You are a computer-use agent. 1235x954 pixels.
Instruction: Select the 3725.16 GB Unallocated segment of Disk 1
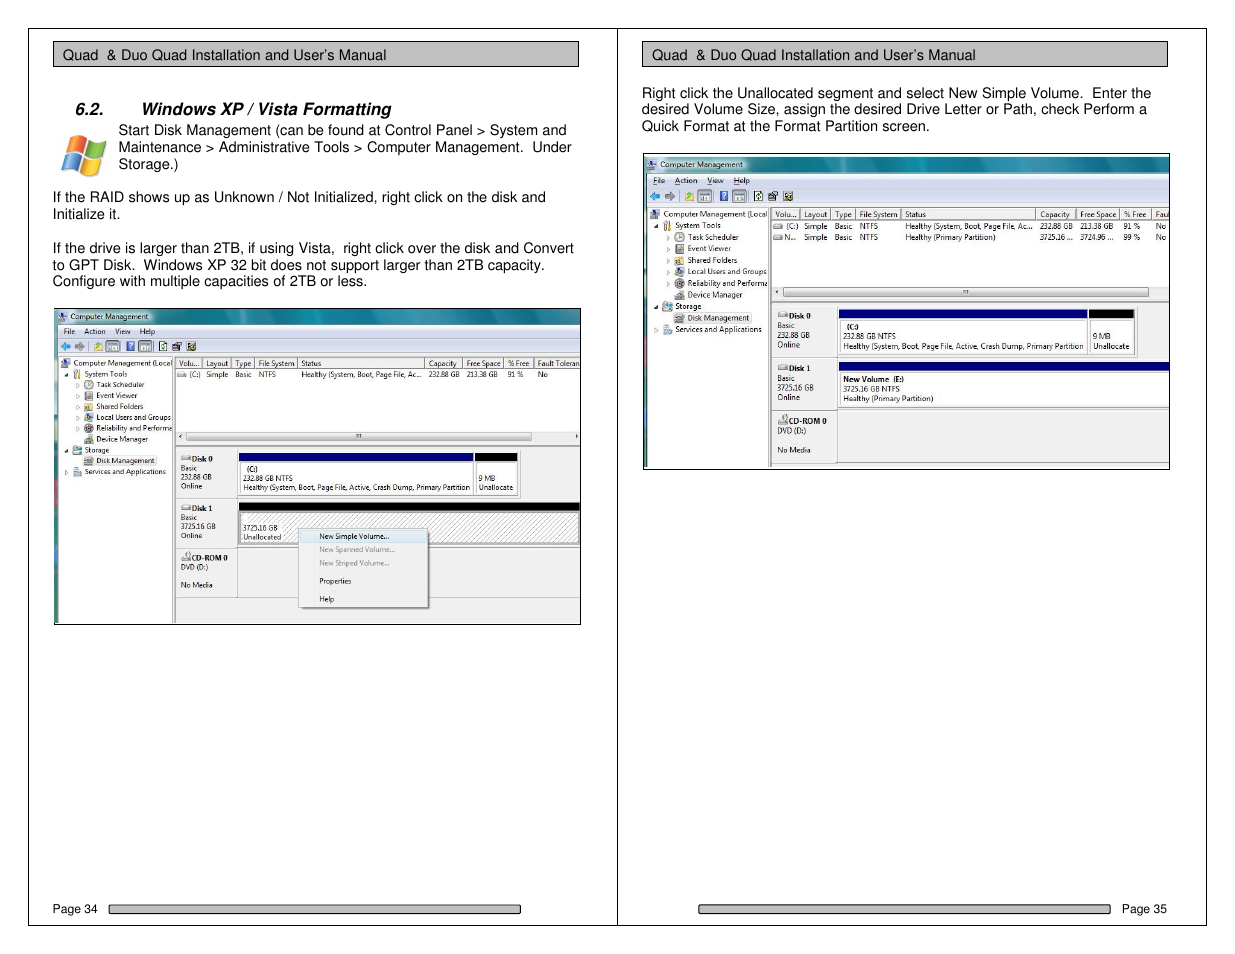pyautogui.click(x=408, y=528)
